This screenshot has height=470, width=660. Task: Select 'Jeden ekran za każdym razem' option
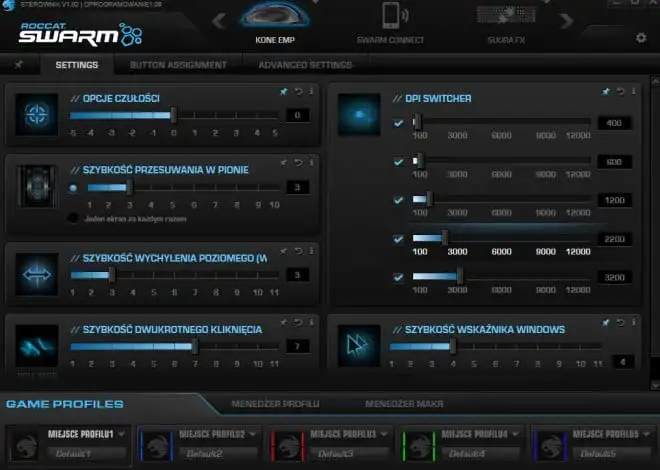coord(73,218)
